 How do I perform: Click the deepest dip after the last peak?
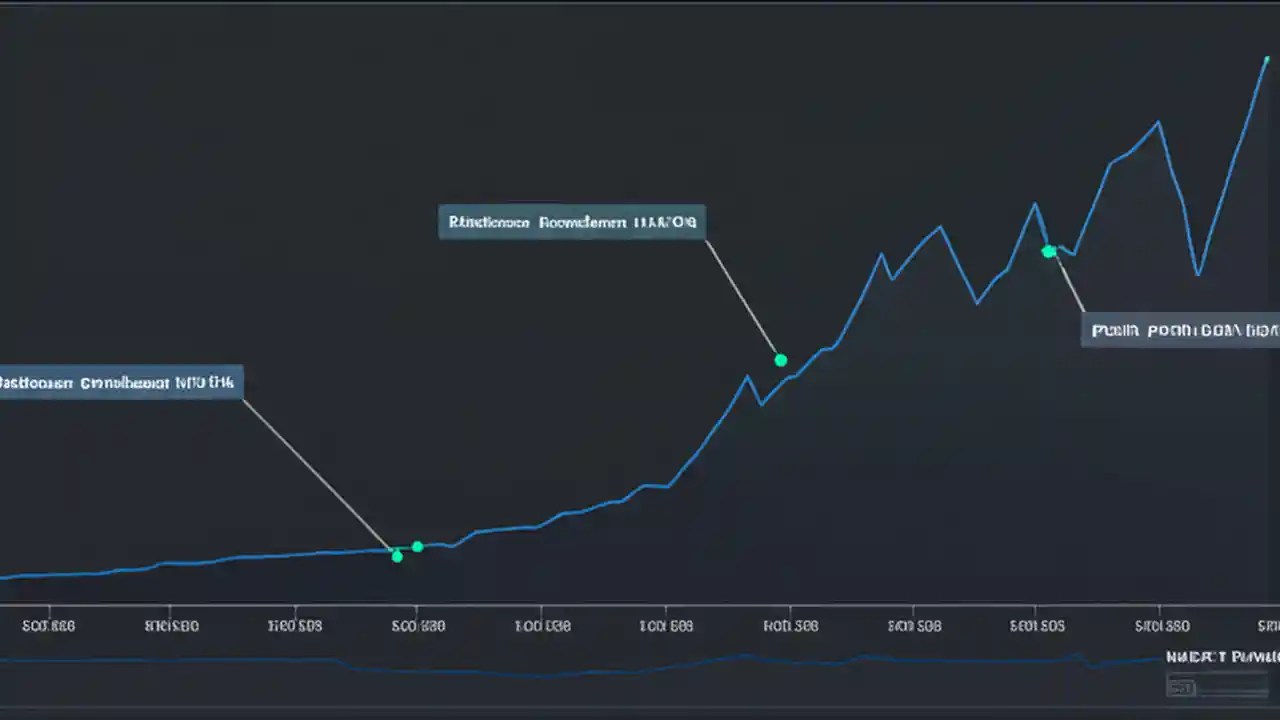(x=1198, y=273)
